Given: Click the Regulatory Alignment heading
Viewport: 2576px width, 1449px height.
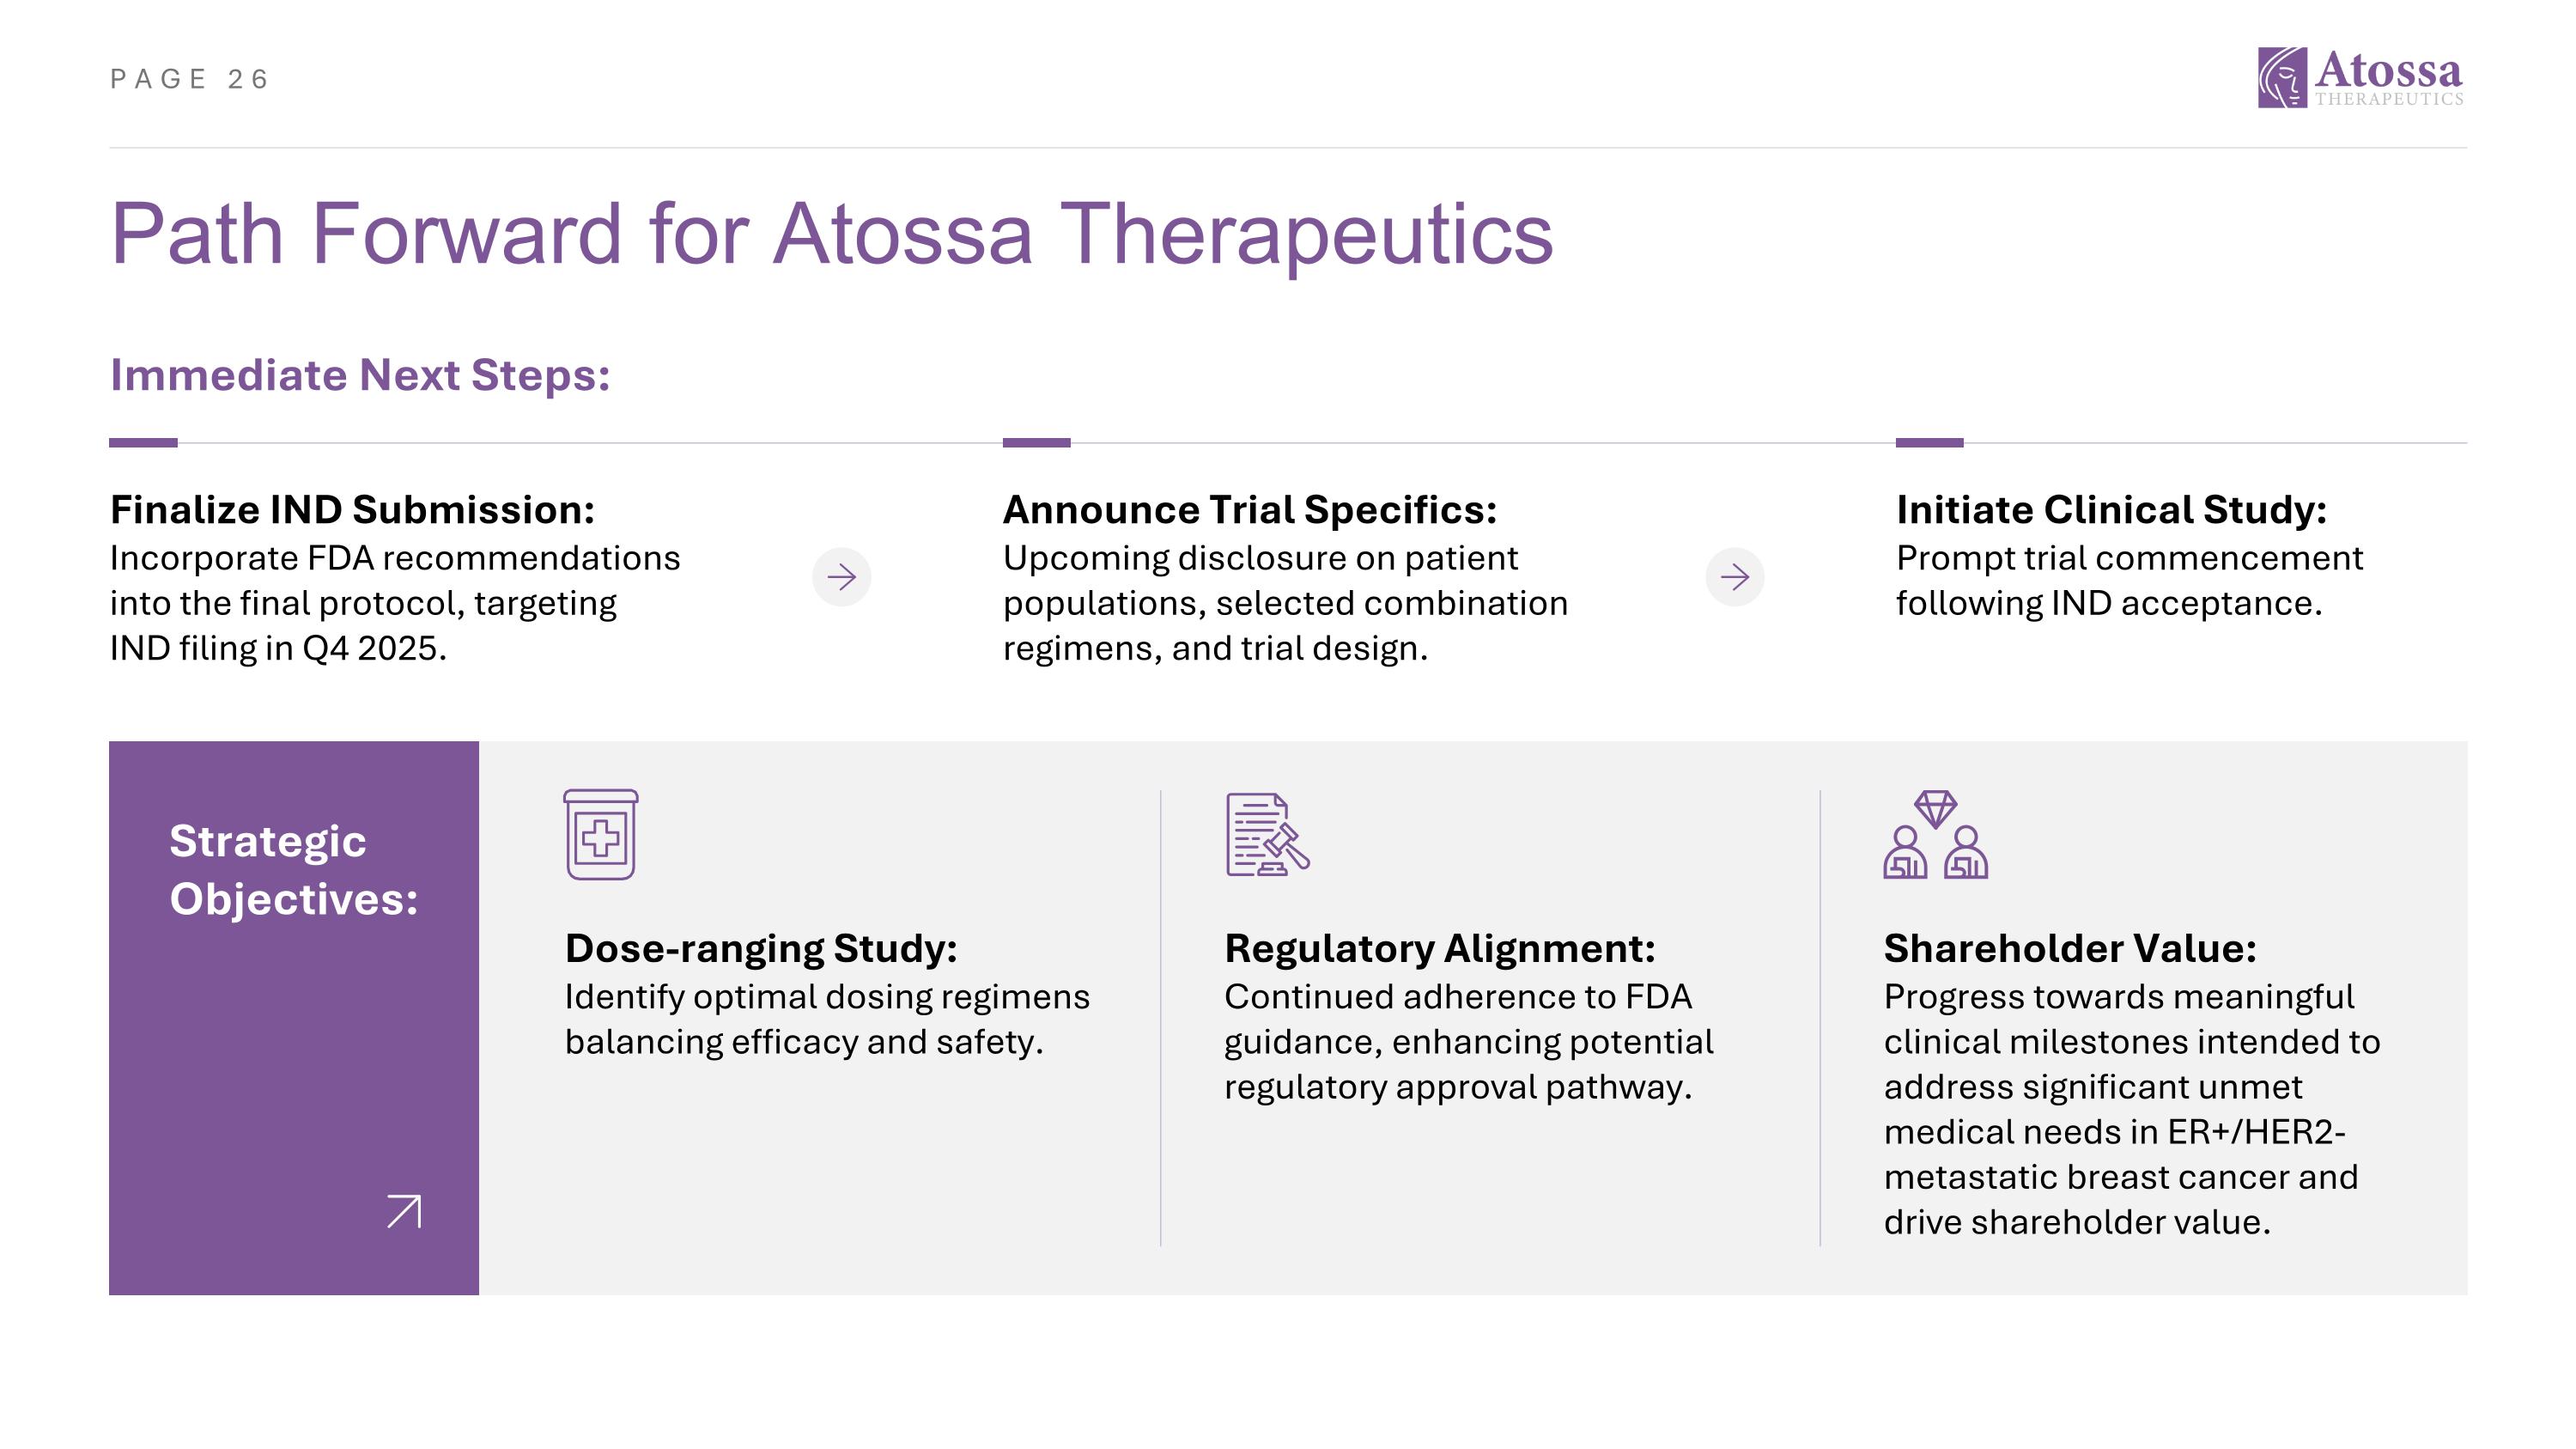Looking at the screenshot, I should point(1439,948).
